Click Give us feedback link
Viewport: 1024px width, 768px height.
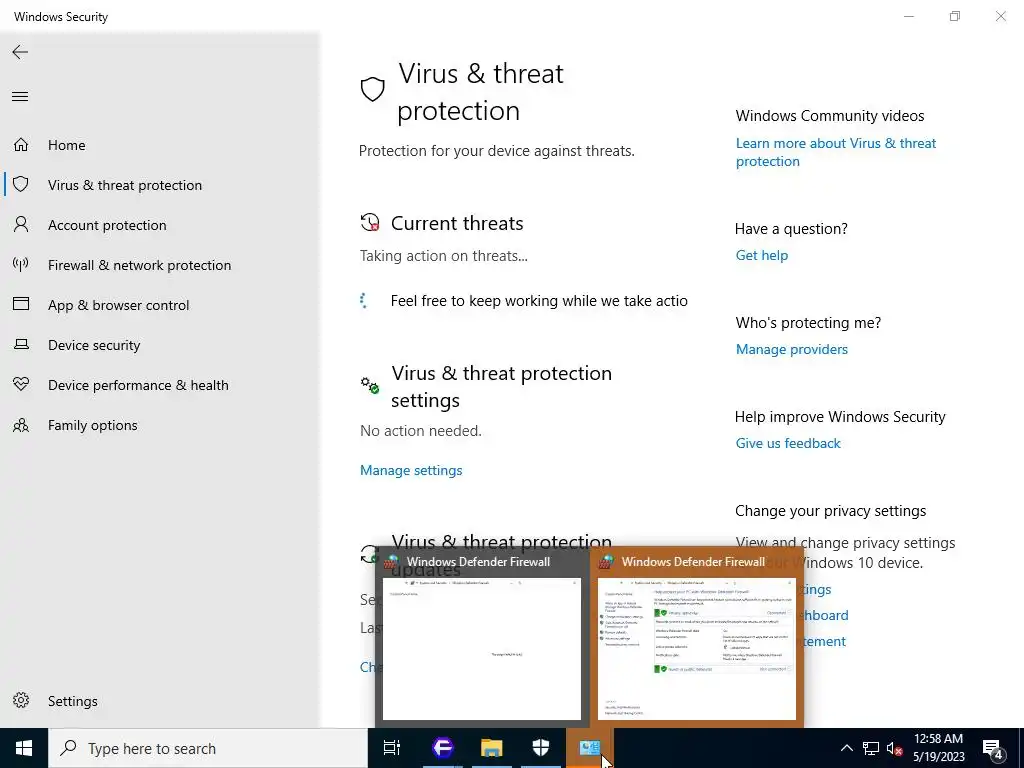coord(788,443)
